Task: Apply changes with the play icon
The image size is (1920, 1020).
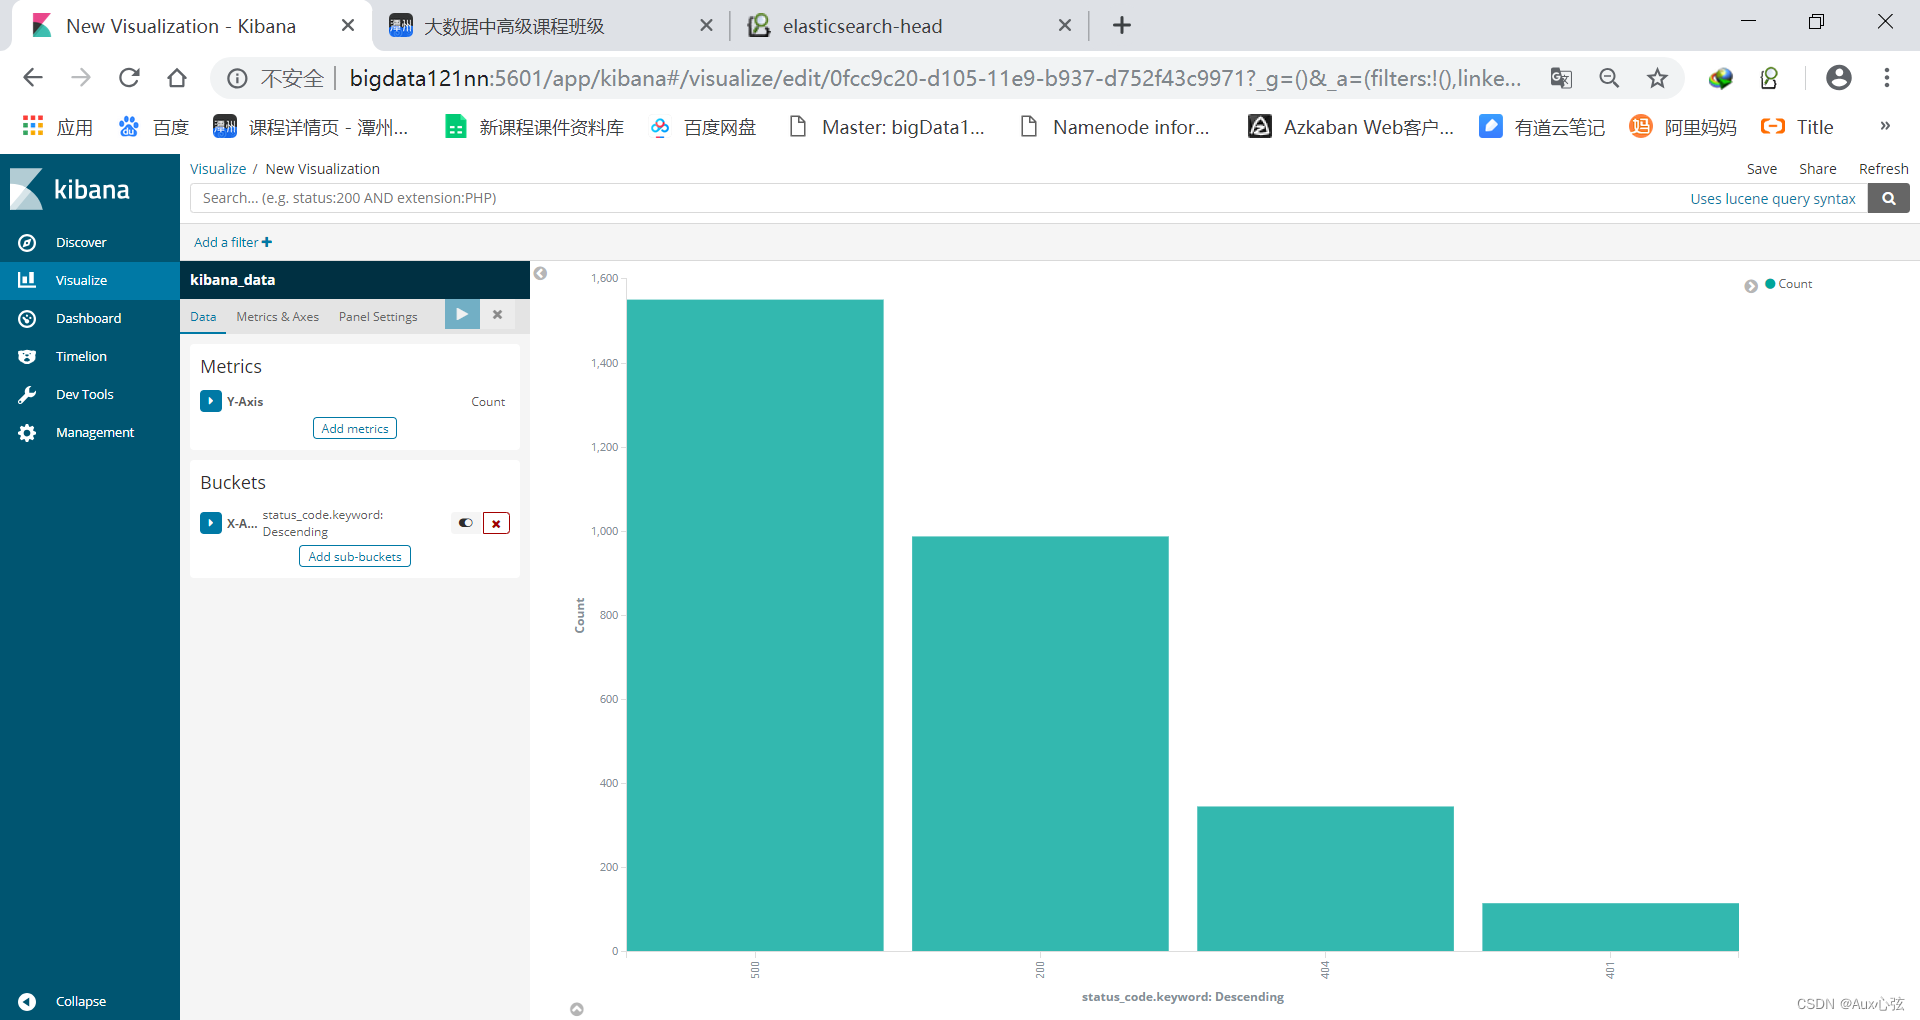Action: 461,314
